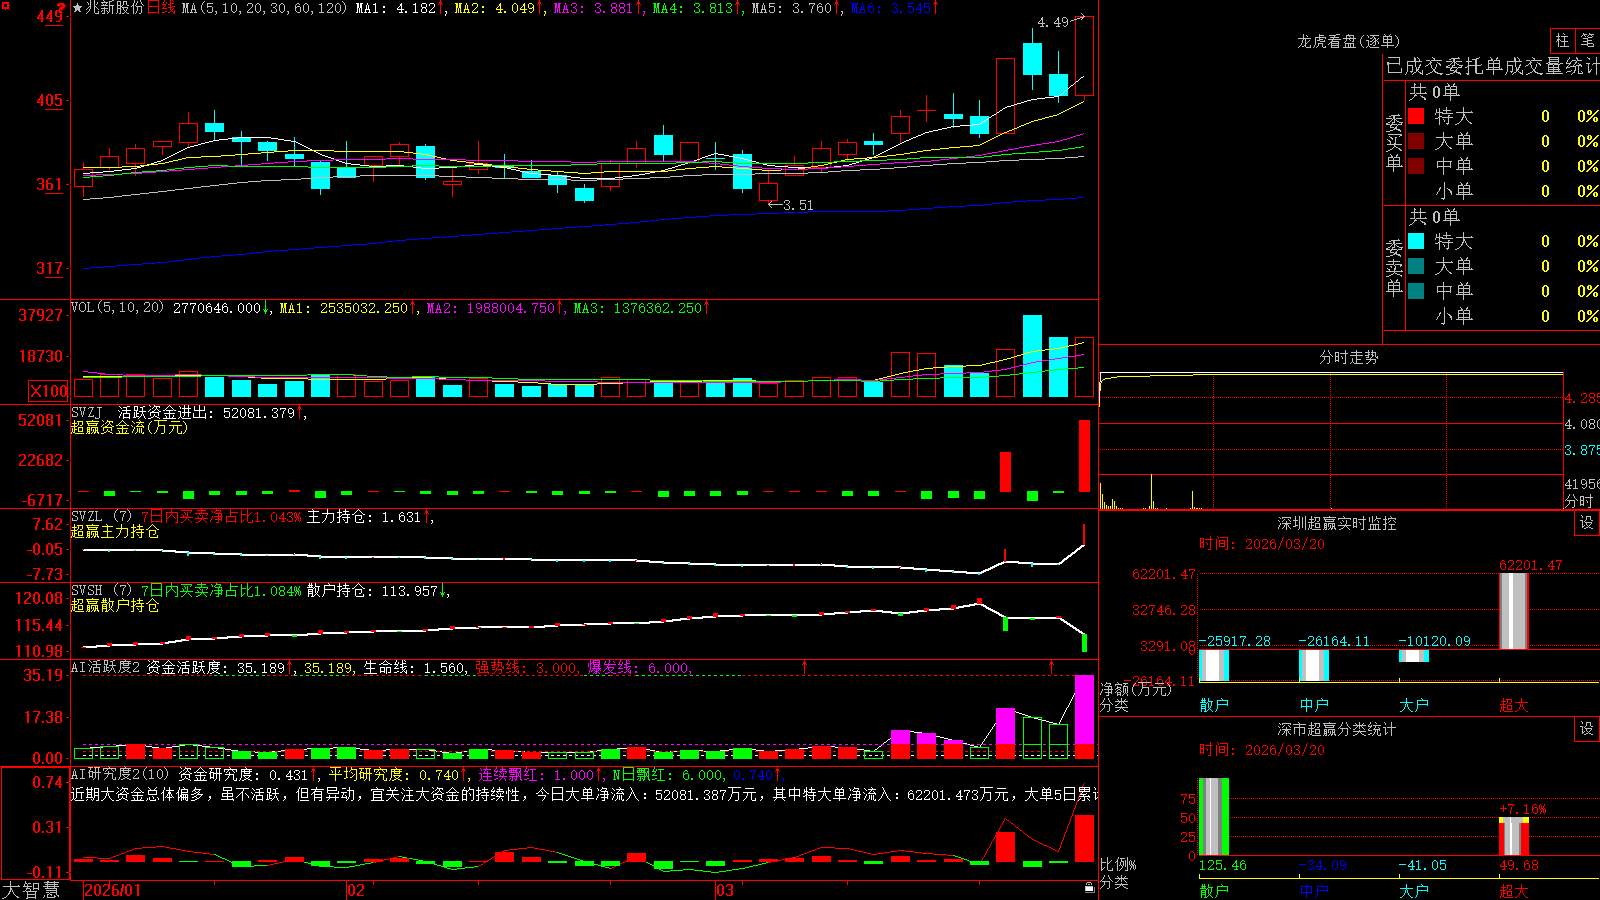Click the 2026/01 date marker
This screenshot has height=900, width=1600.
113,890
